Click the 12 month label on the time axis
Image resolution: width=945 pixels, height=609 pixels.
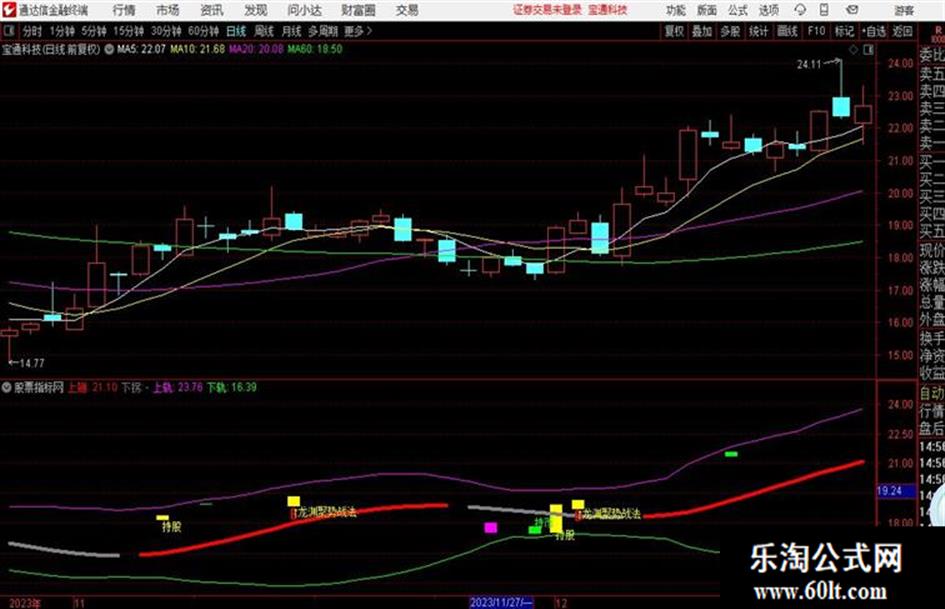coord(561,603)
